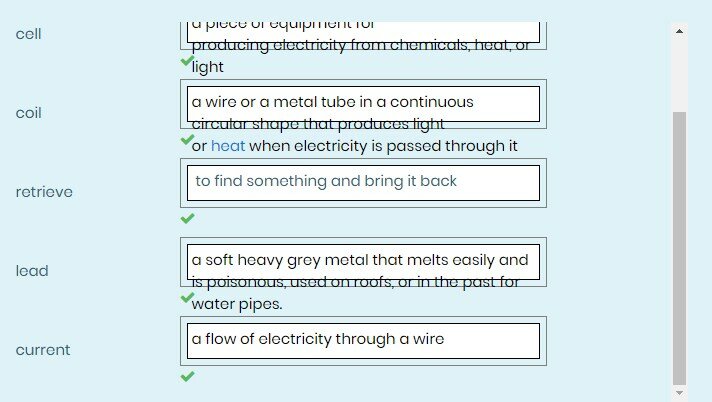Select the "to find something" retrieve field
This screenshot has width=712, height=402.
(365, 182)
